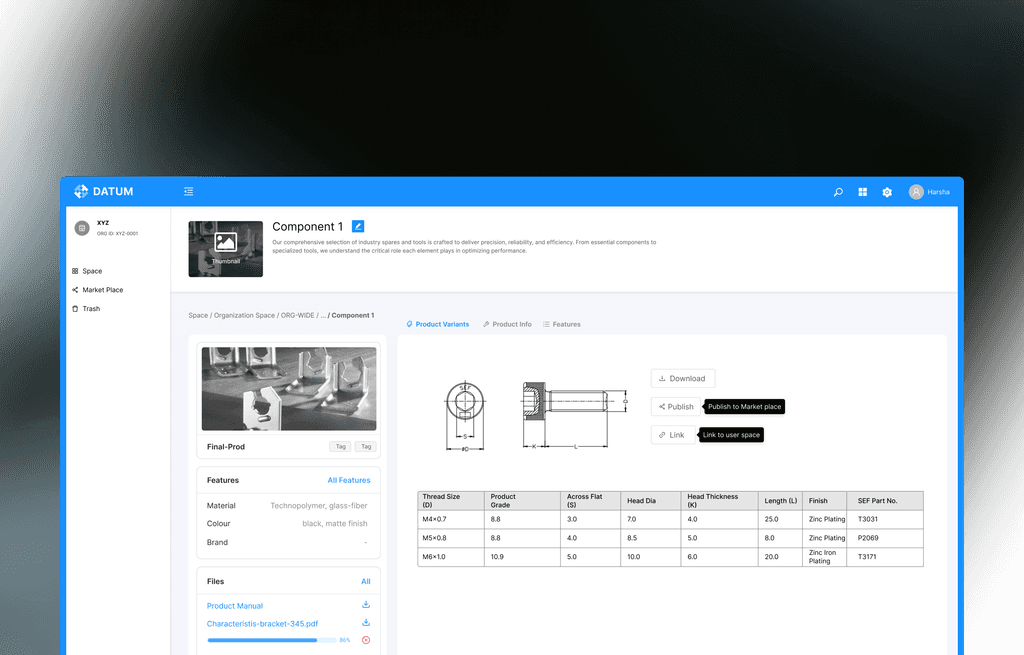Image resolution: width=1024 pixels, height=655 pixels.
Task: Open All Features link
Action: 349,479
